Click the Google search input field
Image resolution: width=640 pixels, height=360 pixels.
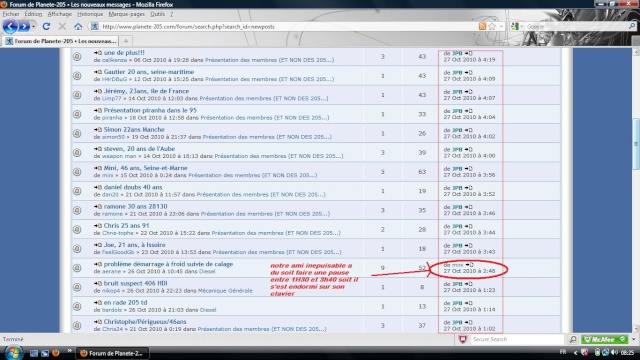coord(576,27)
